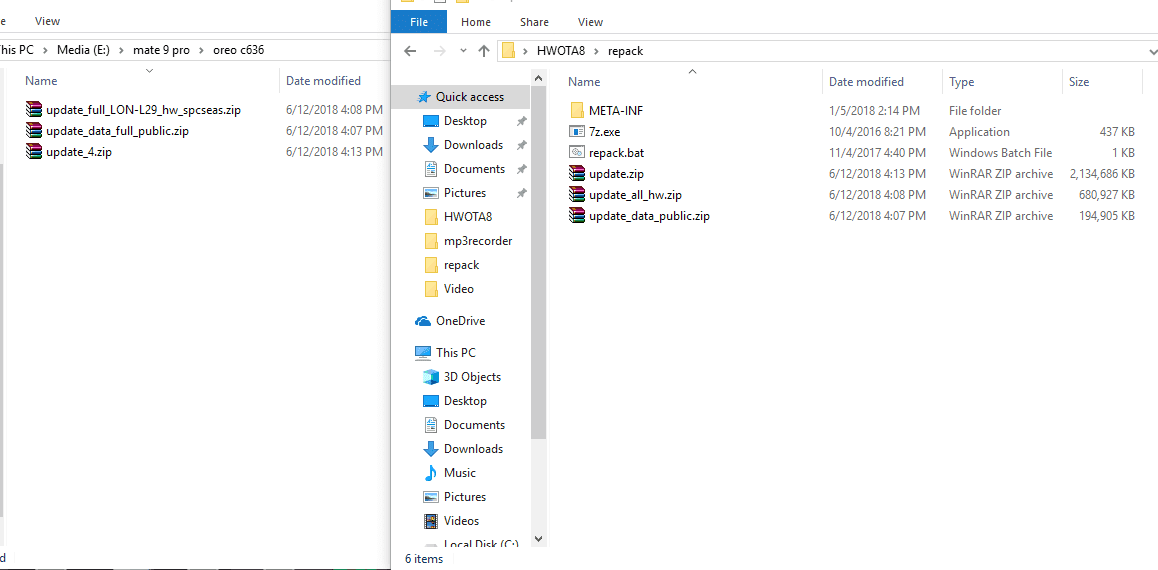Viewport: 1158px width, 570px height.
Task: Click the sidebar scrollbar up arrow
Action: coord(538,78)
